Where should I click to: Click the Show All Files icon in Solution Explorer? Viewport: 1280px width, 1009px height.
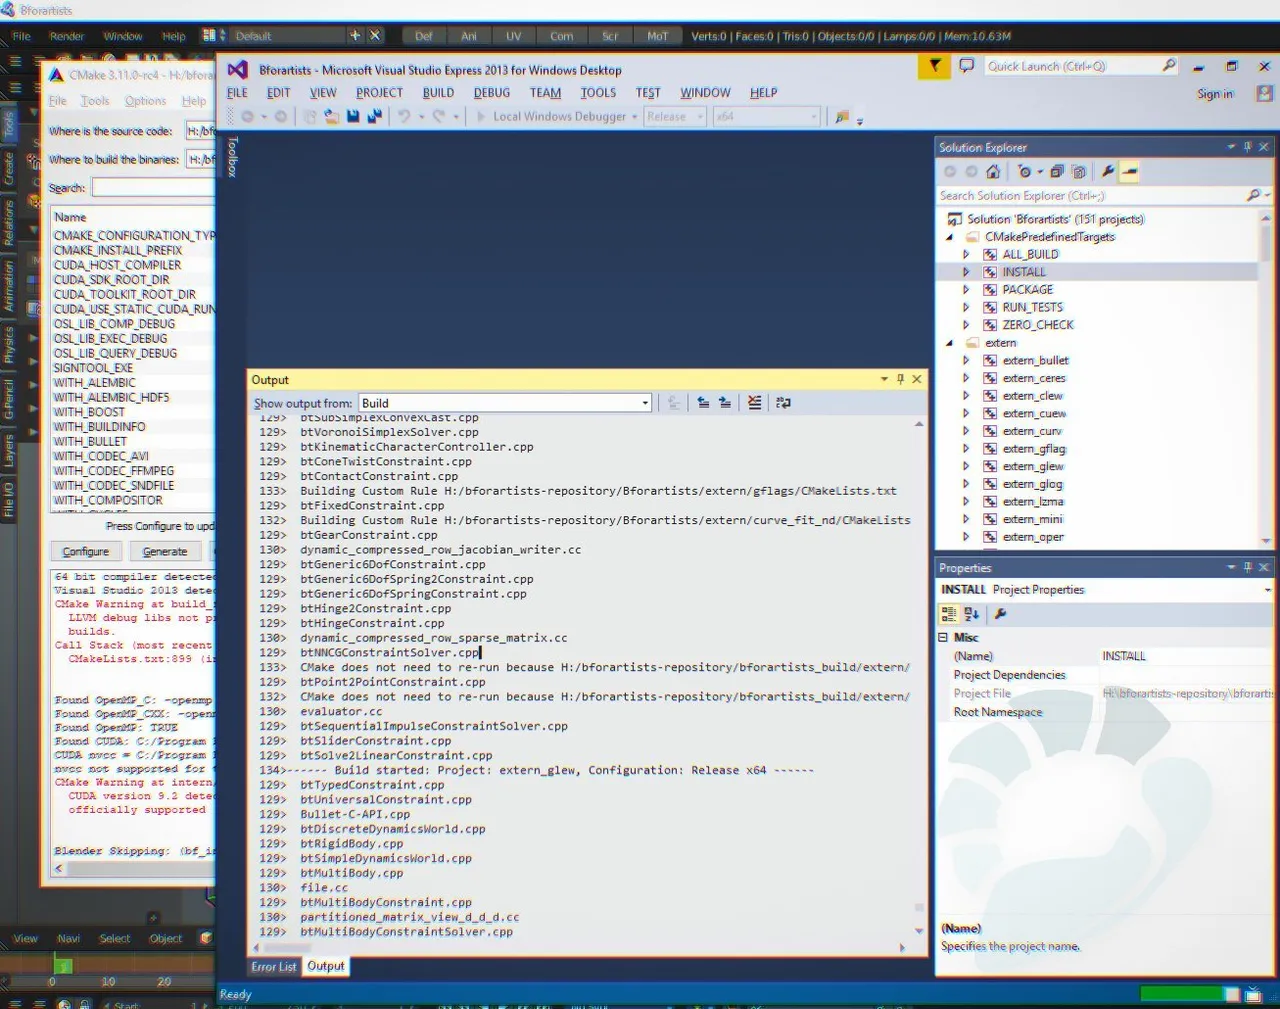[1078, 171]
